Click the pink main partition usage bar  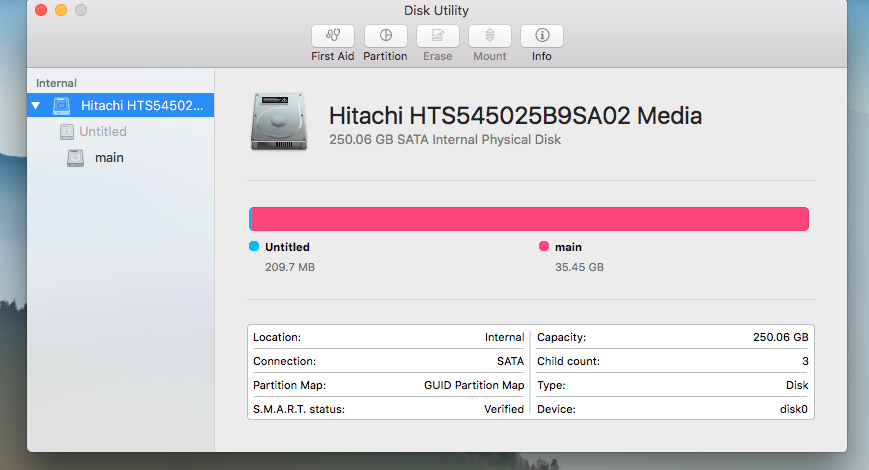530,219
